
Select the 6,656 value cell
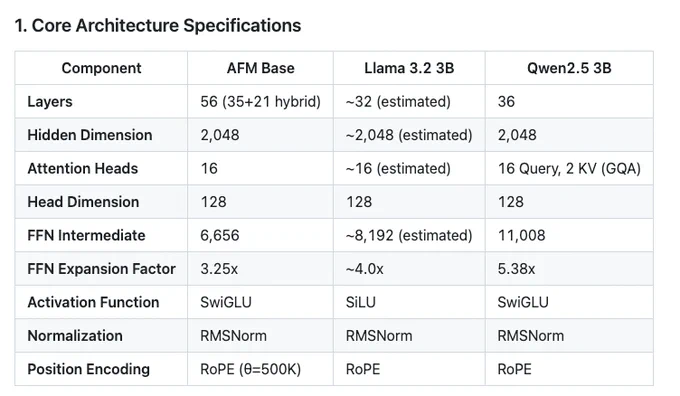click(x=219, y=235)
